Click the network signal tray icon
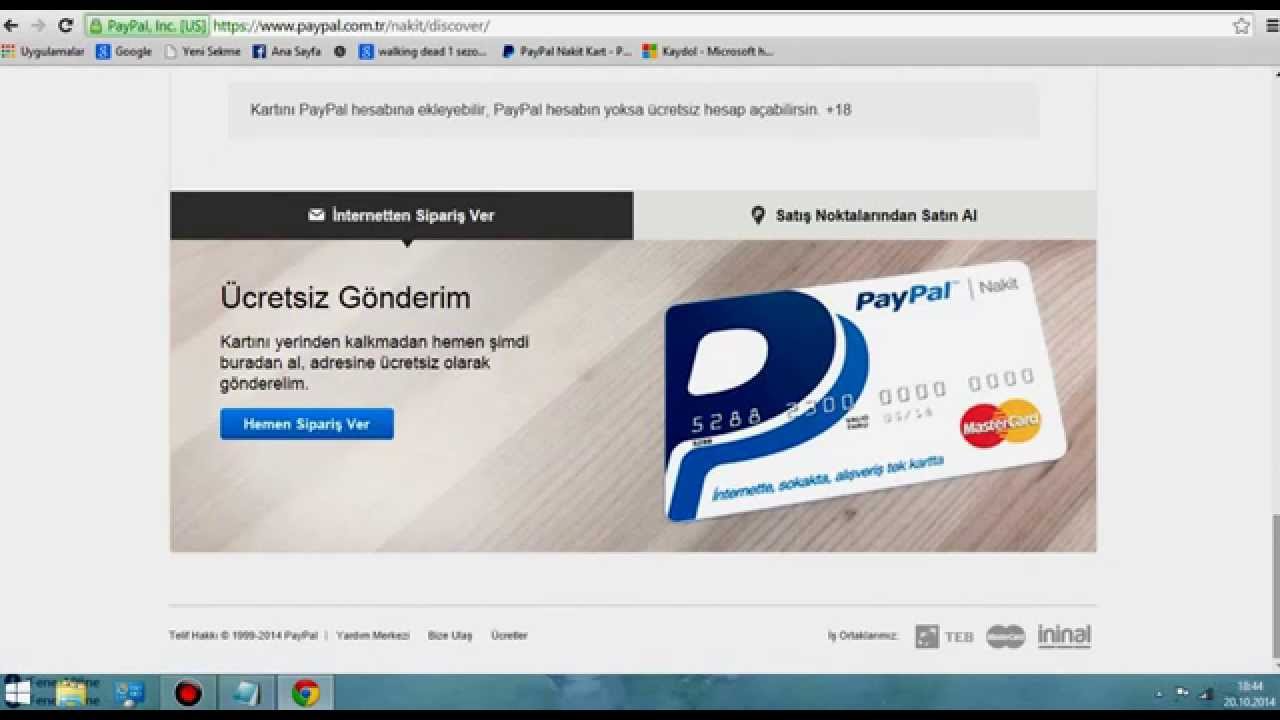Viewport: 1280px width, 720px height. [1206, 693]
